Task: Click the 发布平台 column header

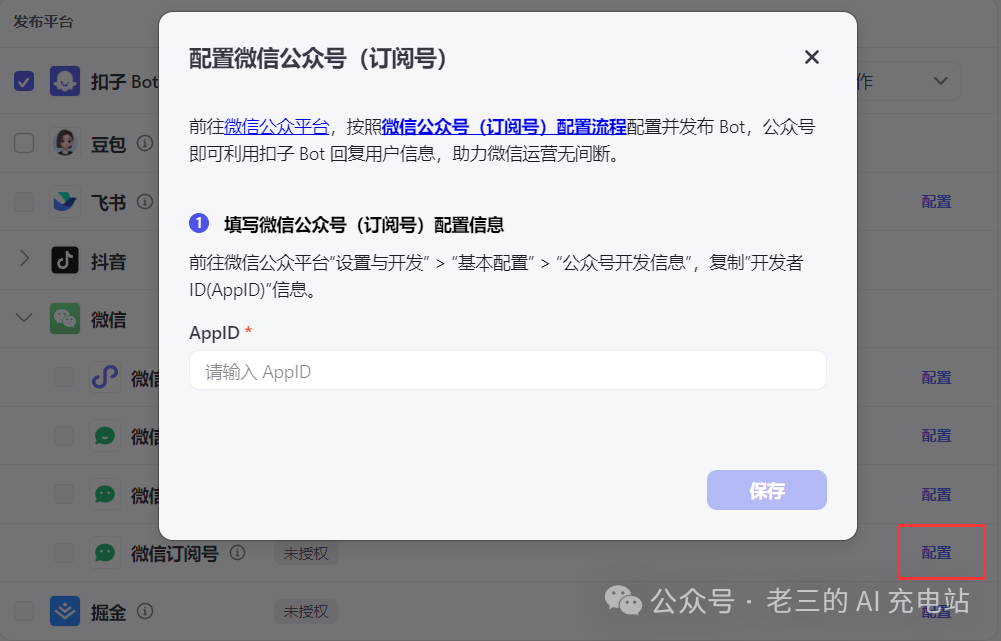Action: point(43,22)
